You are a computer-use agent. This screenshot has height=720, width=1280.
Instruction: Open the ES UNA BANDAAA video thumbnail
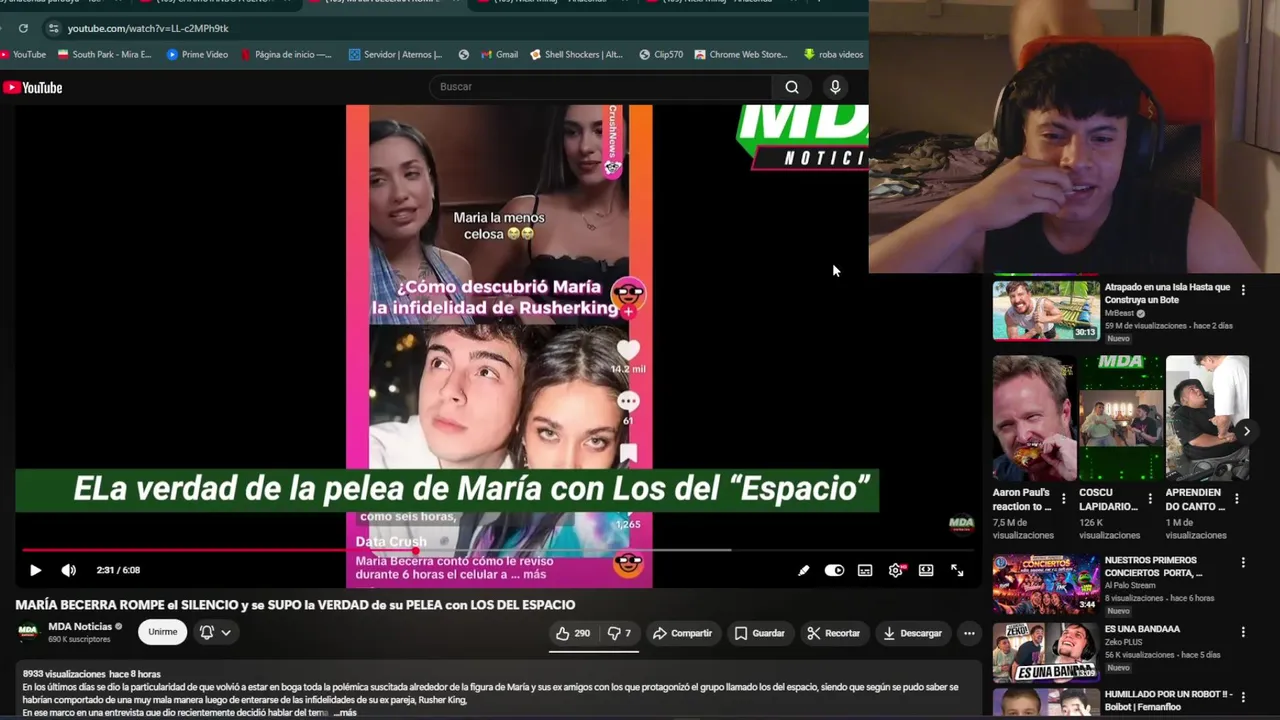point(1046,652)
